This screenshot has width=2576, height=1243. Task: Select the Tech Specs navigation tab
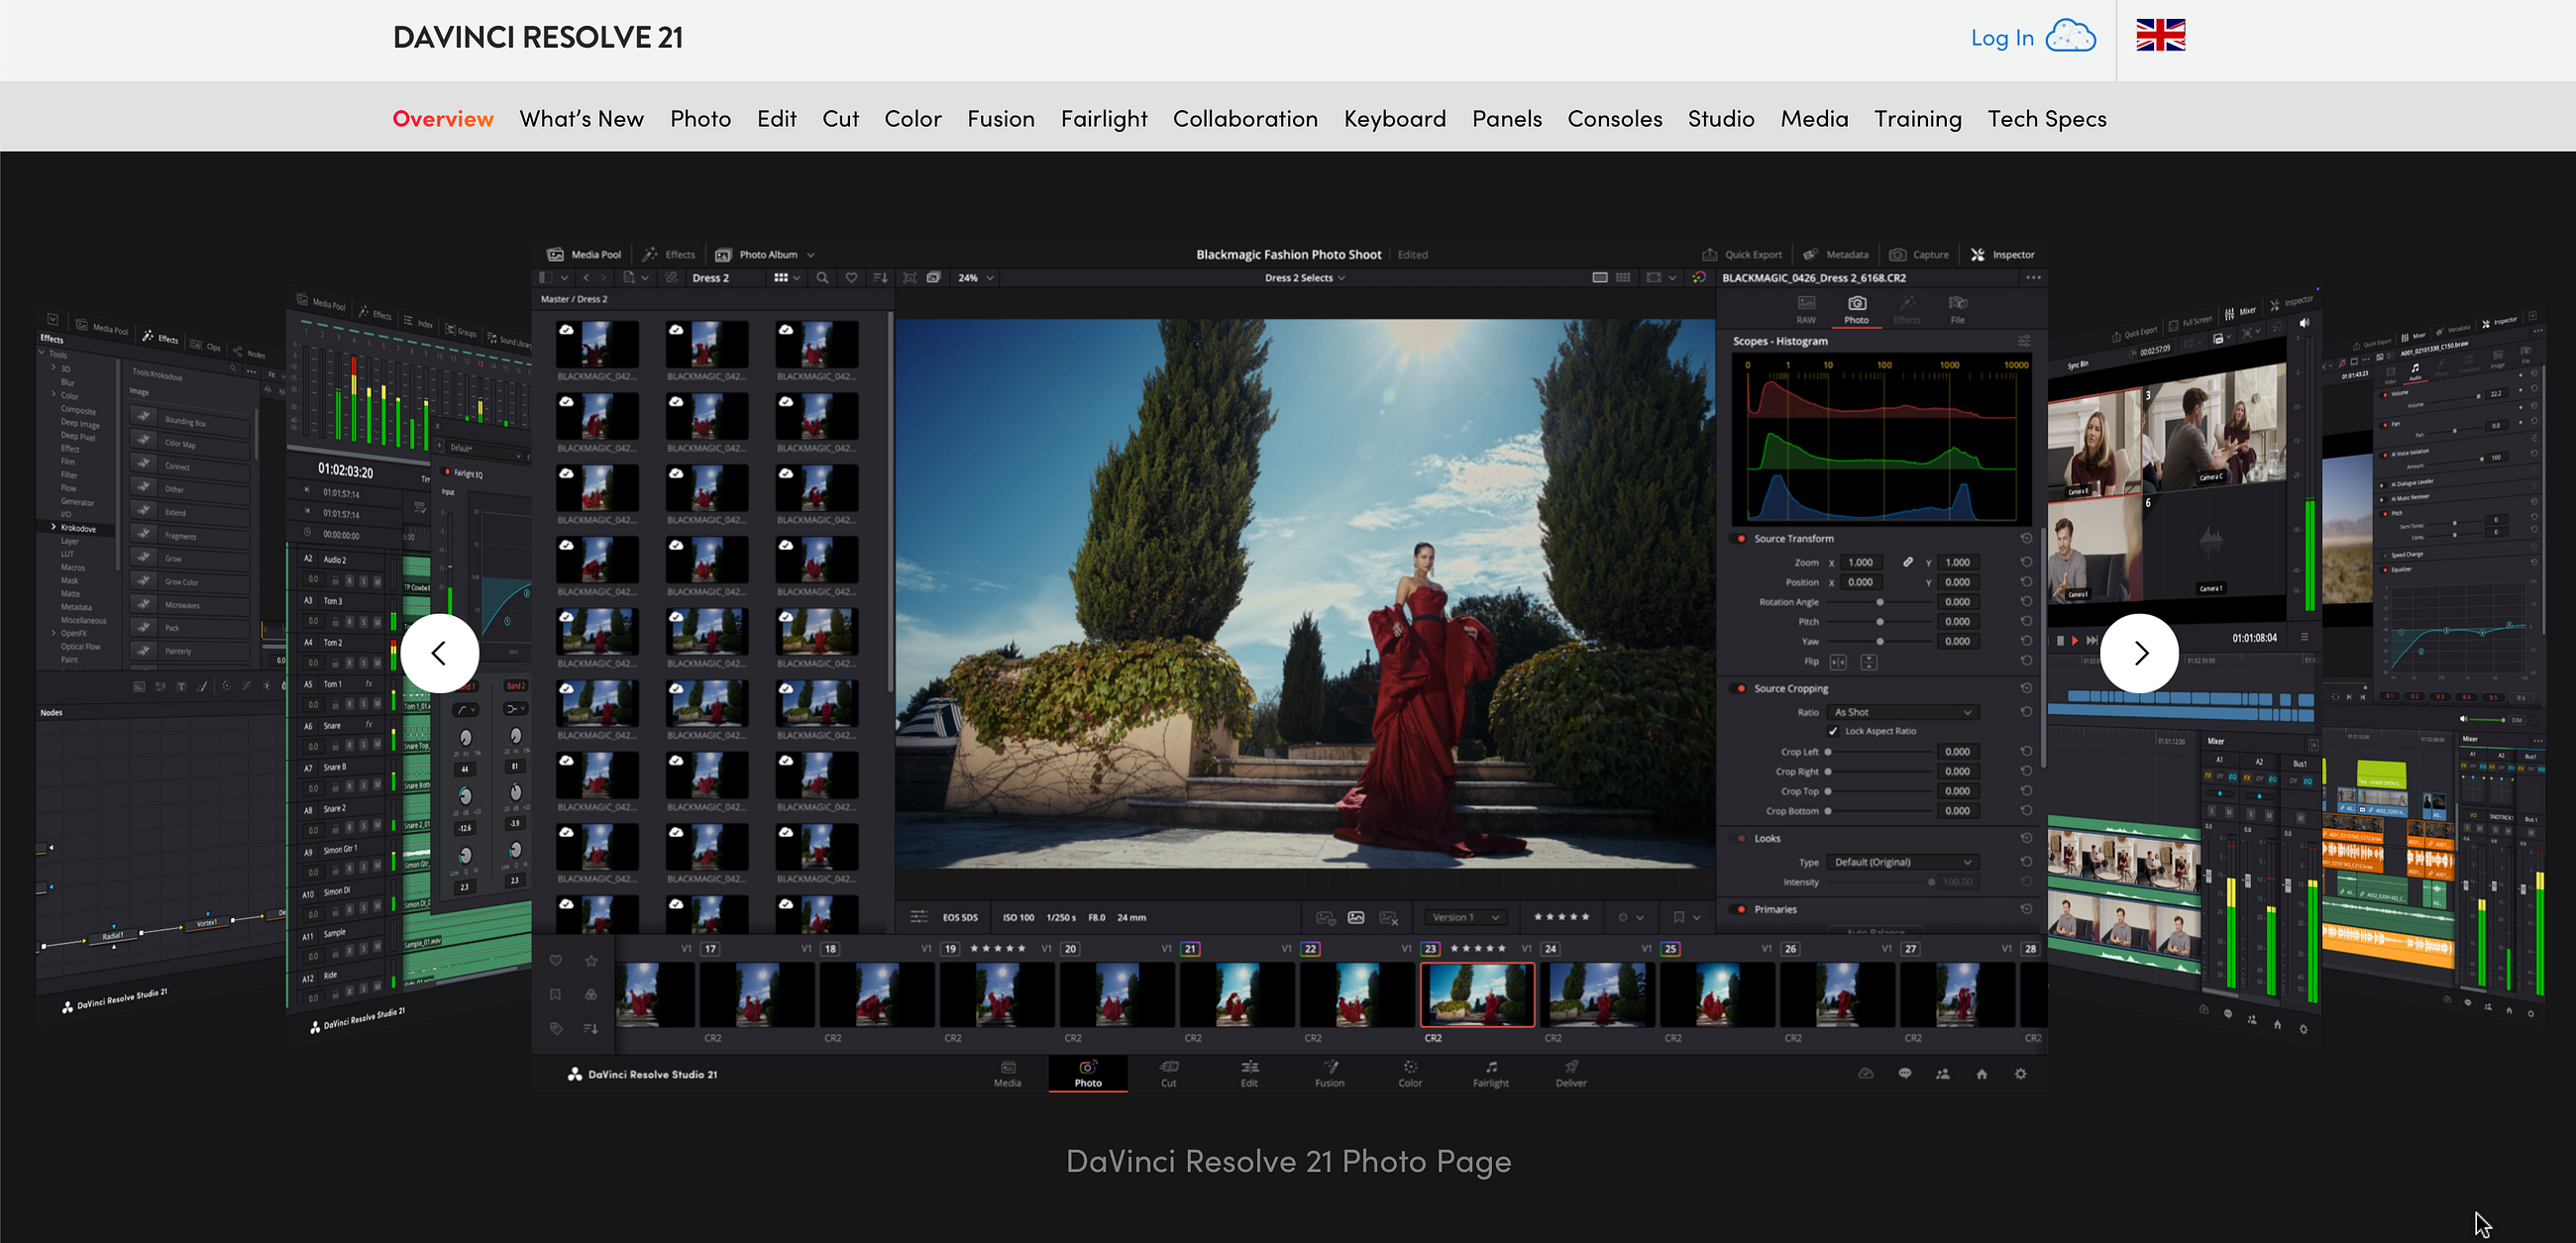(x=2047, y=119)
